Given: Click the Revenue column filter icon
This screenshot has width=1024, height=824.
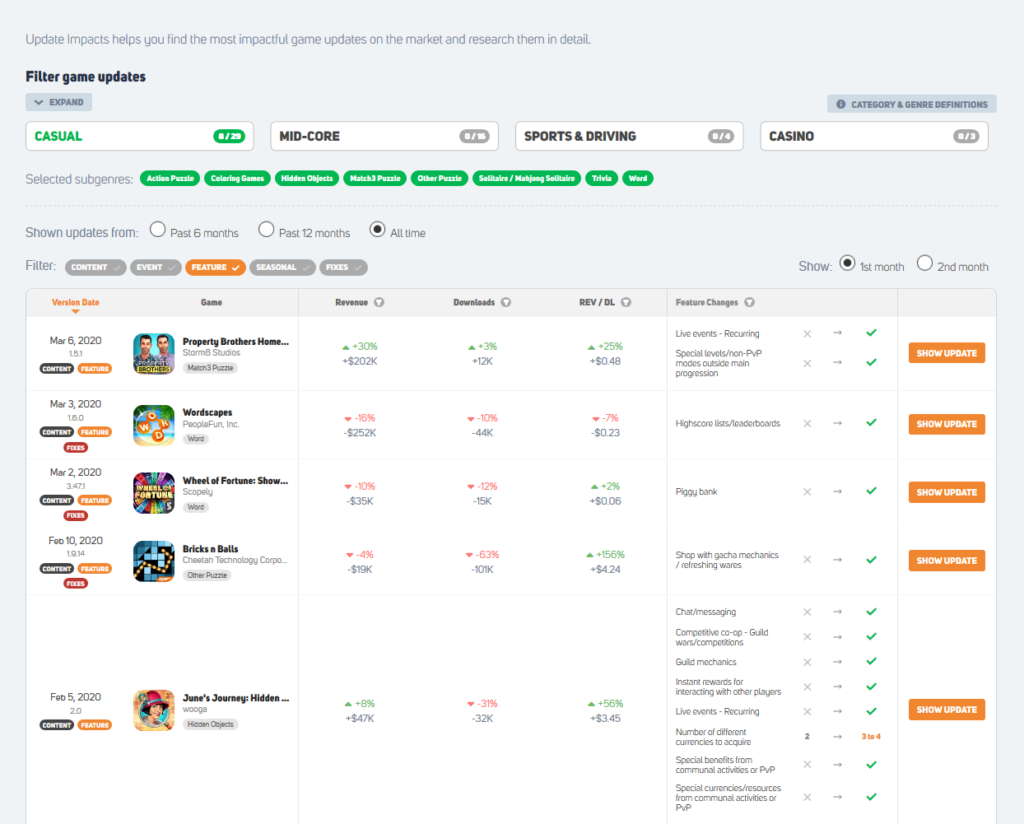Looking at the screenshot, I should tap(380, 302).
